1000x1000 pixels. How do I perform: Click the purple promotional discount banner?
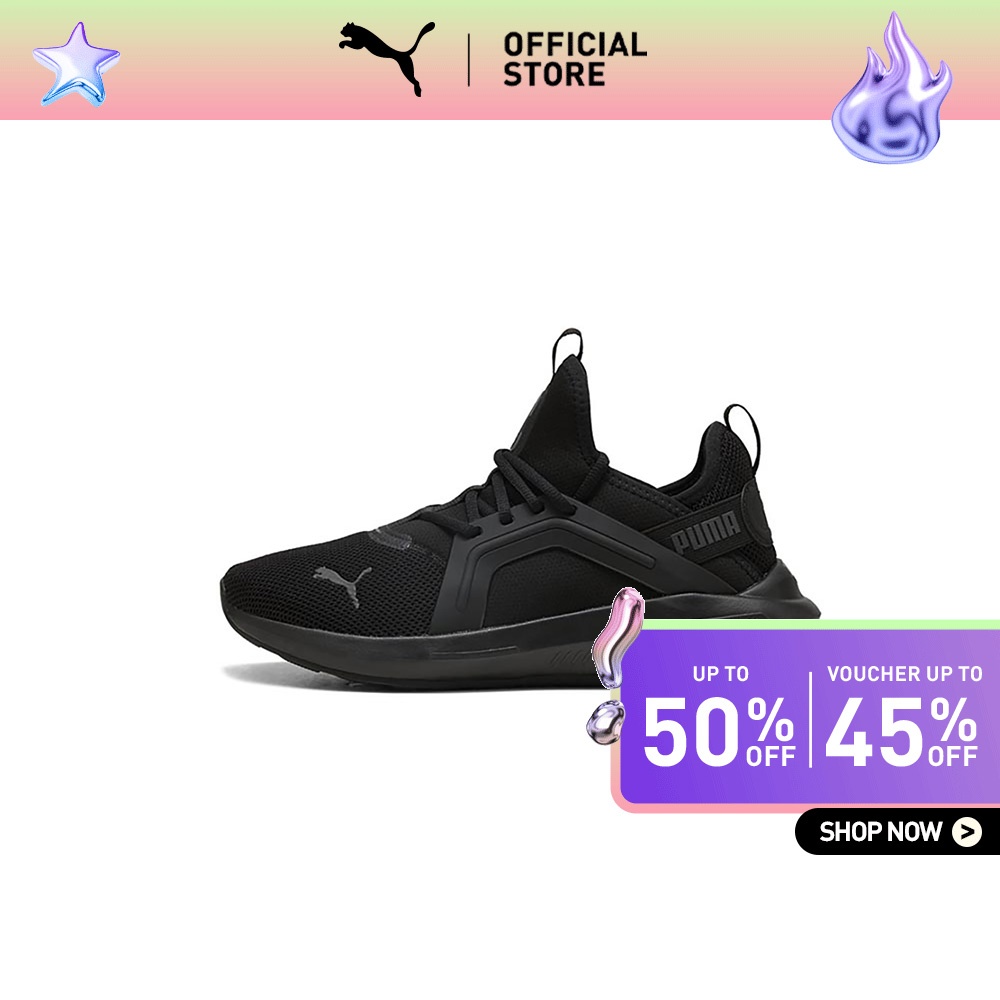[805, 716]
